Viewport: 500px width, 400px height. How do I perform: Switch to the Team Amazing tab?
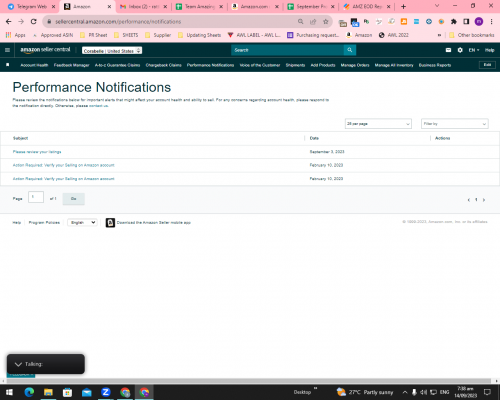(x=199, y=6)
